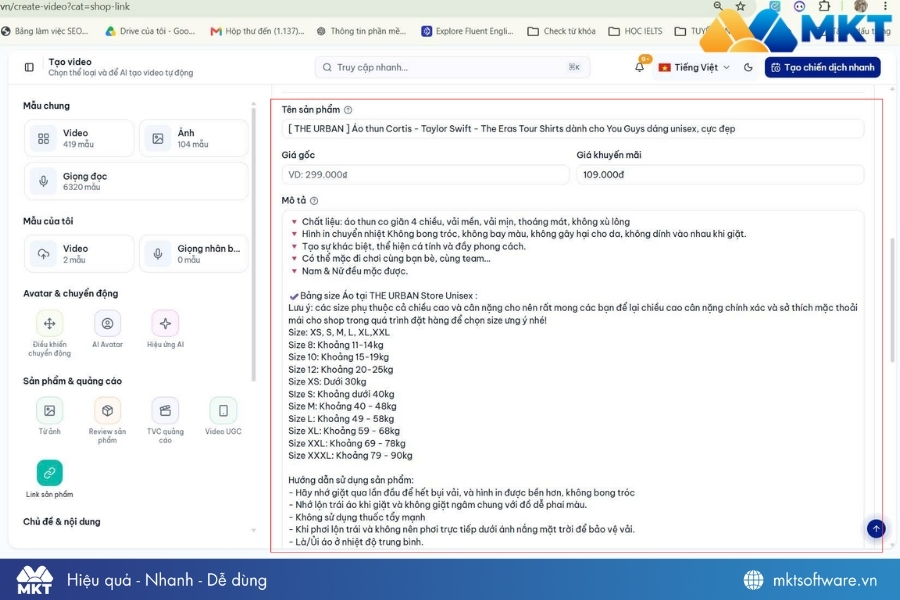Open Check từ khóa bookmark folder
The width and height of the screenshot is (900, 600).
point(561,31)
